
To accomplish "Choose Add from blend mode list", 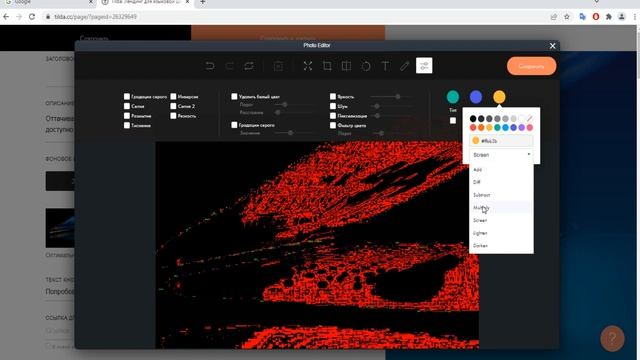I will 501,169.
